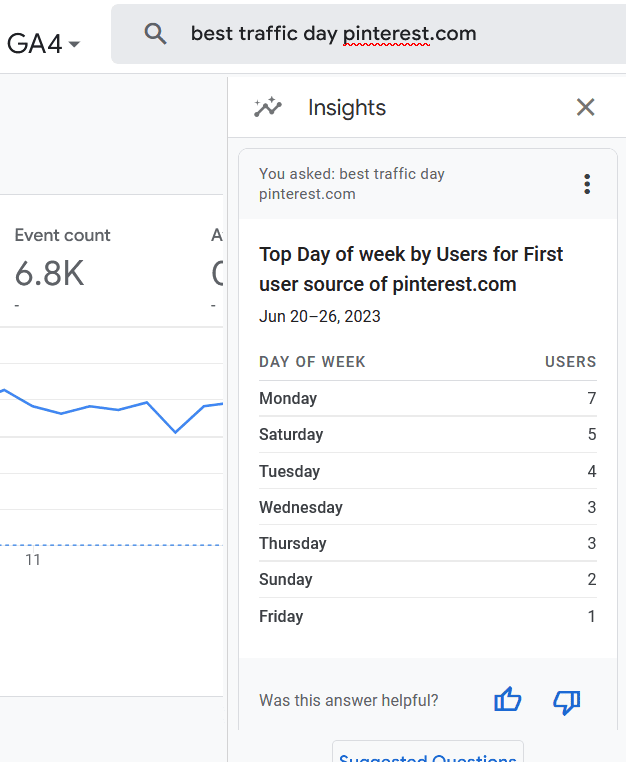Open the three-dot options menu
626x762 pixels.
click(x=587, y=184)
